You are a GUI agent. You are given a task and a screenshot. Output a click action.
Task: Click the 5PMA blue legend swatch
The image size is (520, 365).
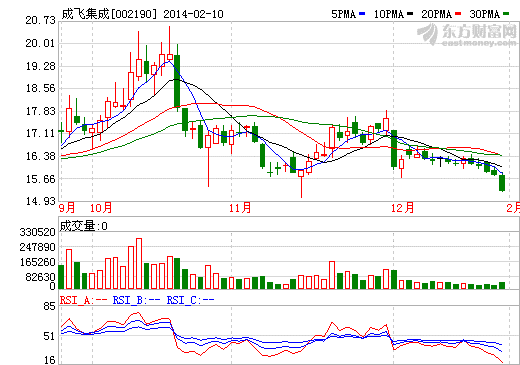362,14
